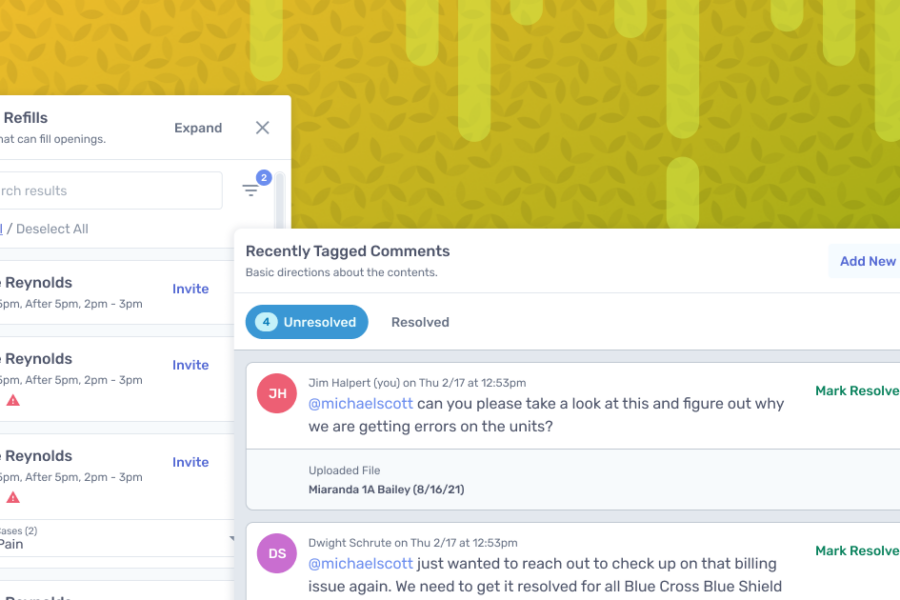
Task: Mark Jim Halpert's comment as resolved
Action: tap(856, 390)
